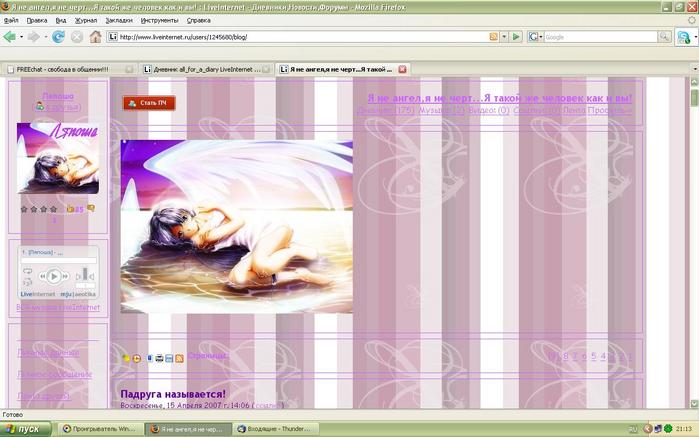Screen dimensions: 699x437
Task: Toggle shuffle in the music player widget
Action: (x=27, y=281)
